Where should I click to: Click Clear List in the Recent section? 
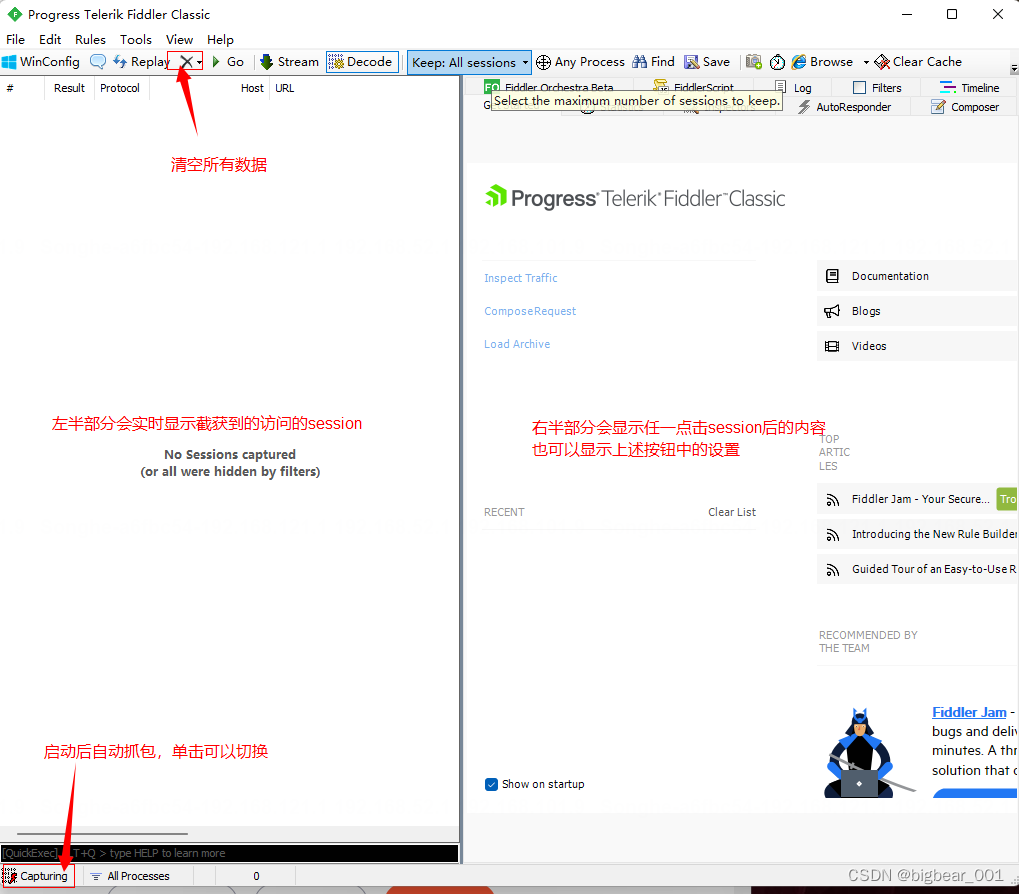pos(732,512)
